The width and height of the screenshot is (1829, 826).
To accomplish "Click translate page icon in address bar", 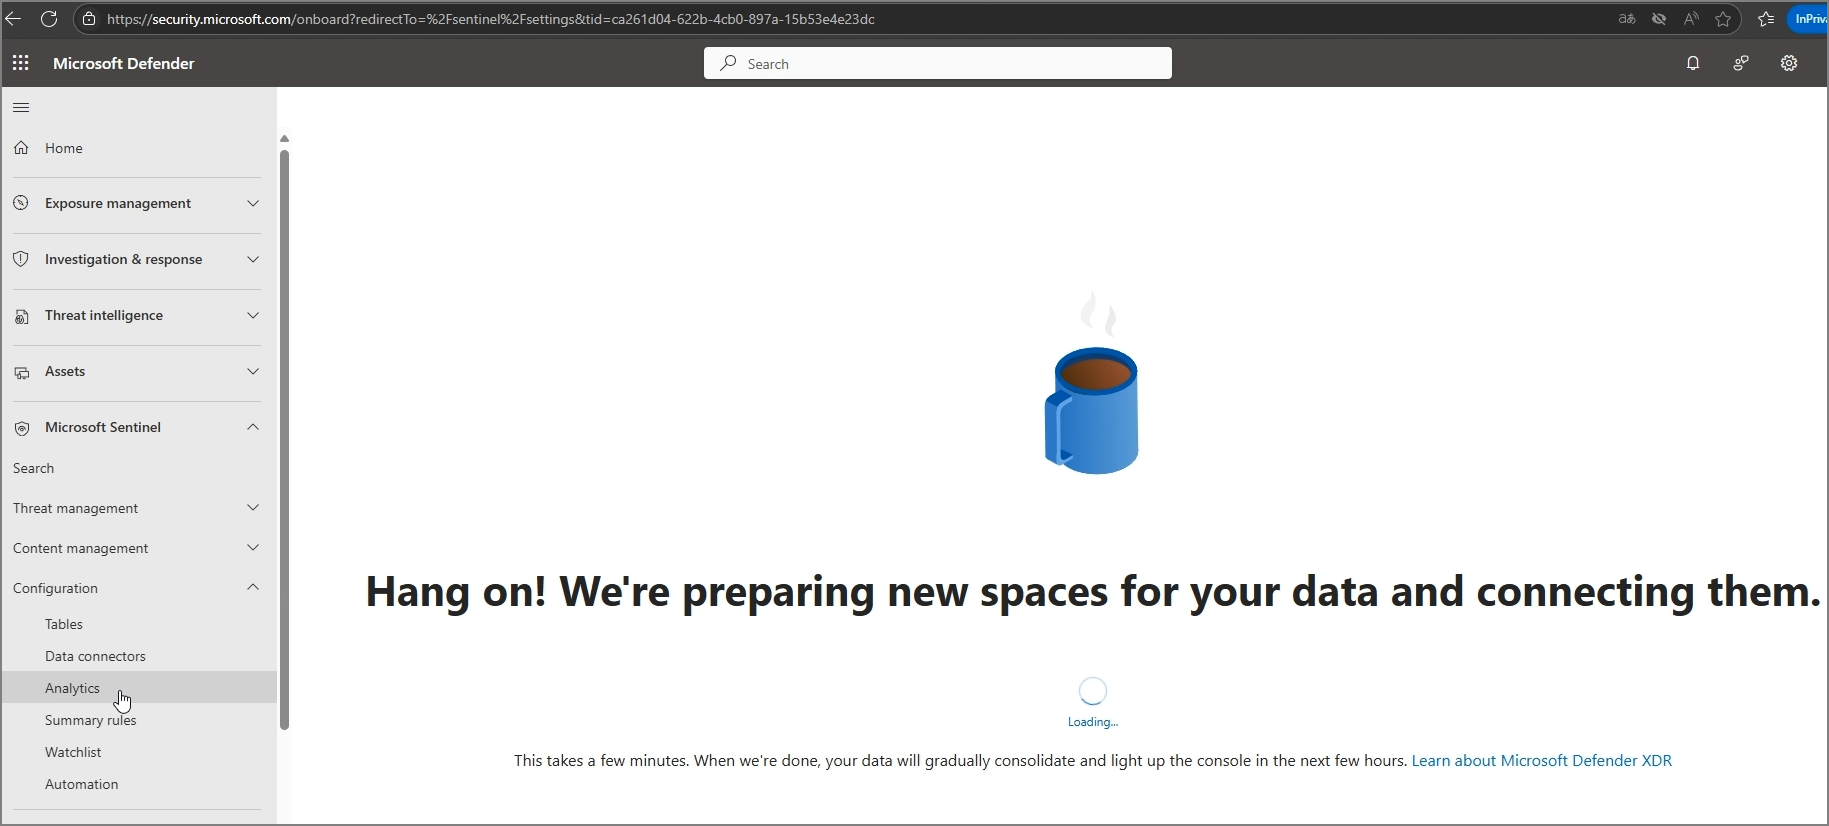I will 1627,19.
